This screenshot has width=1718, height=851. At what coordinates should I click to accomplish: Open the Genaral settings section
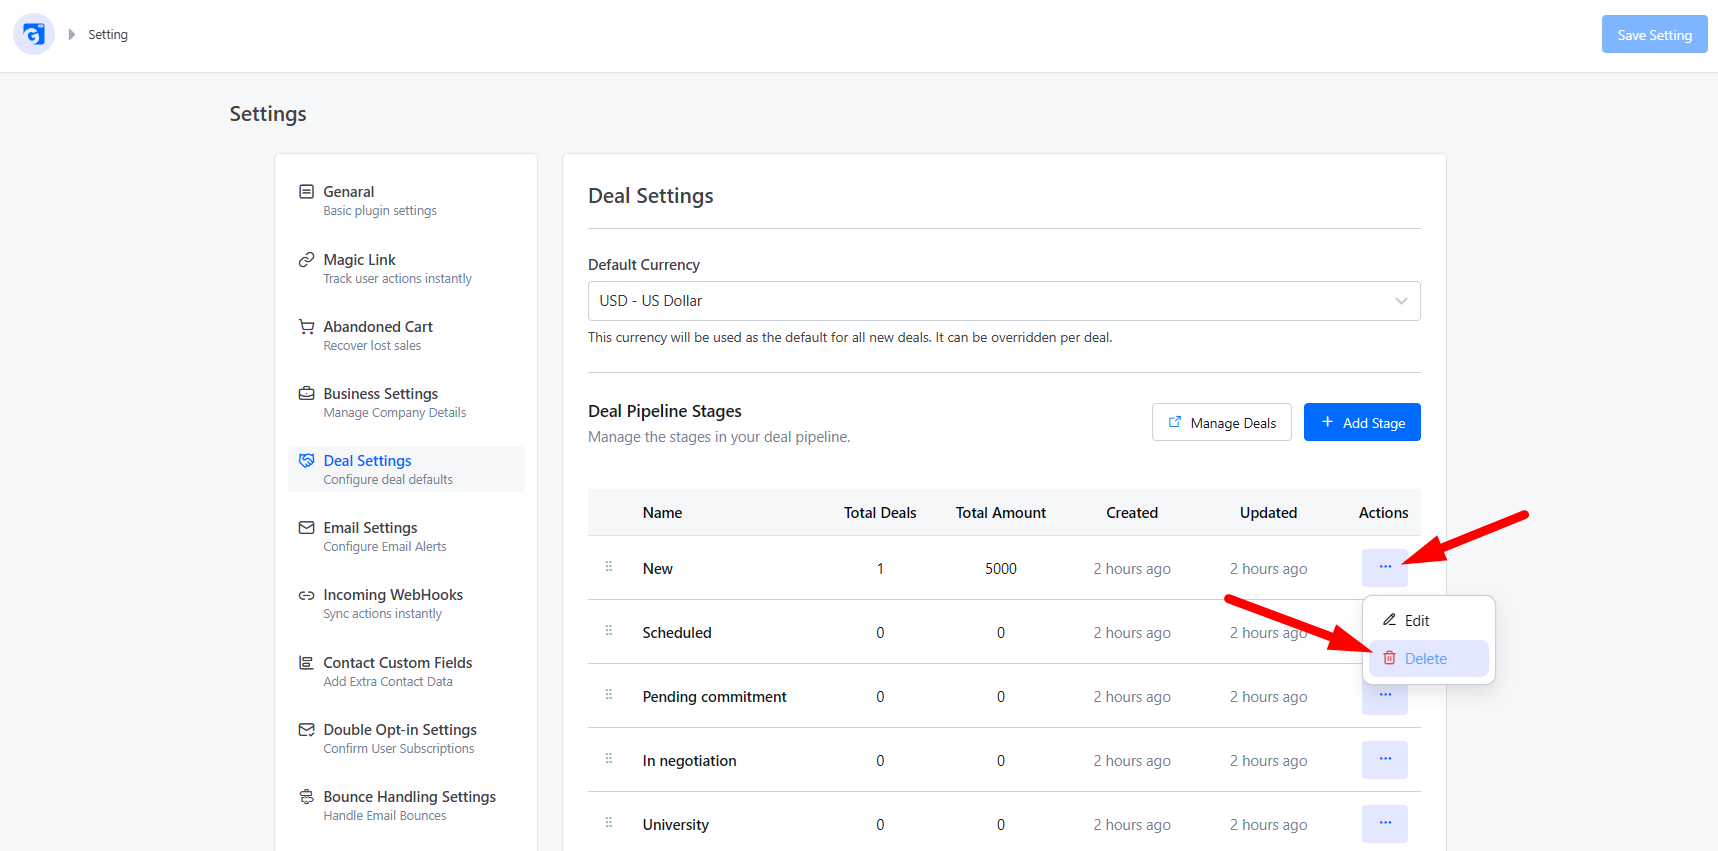(x=406, y=200)
